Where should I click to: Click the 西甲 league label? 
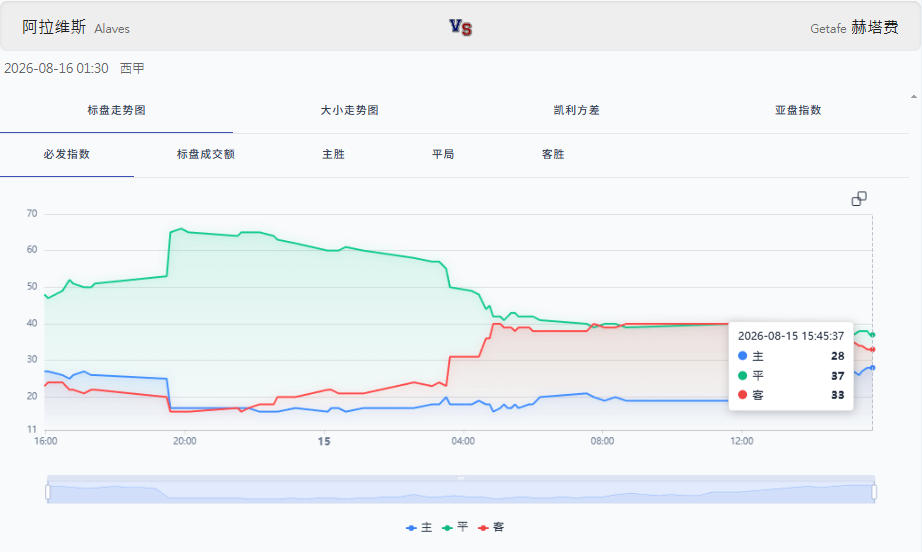[x=132, y=69]
